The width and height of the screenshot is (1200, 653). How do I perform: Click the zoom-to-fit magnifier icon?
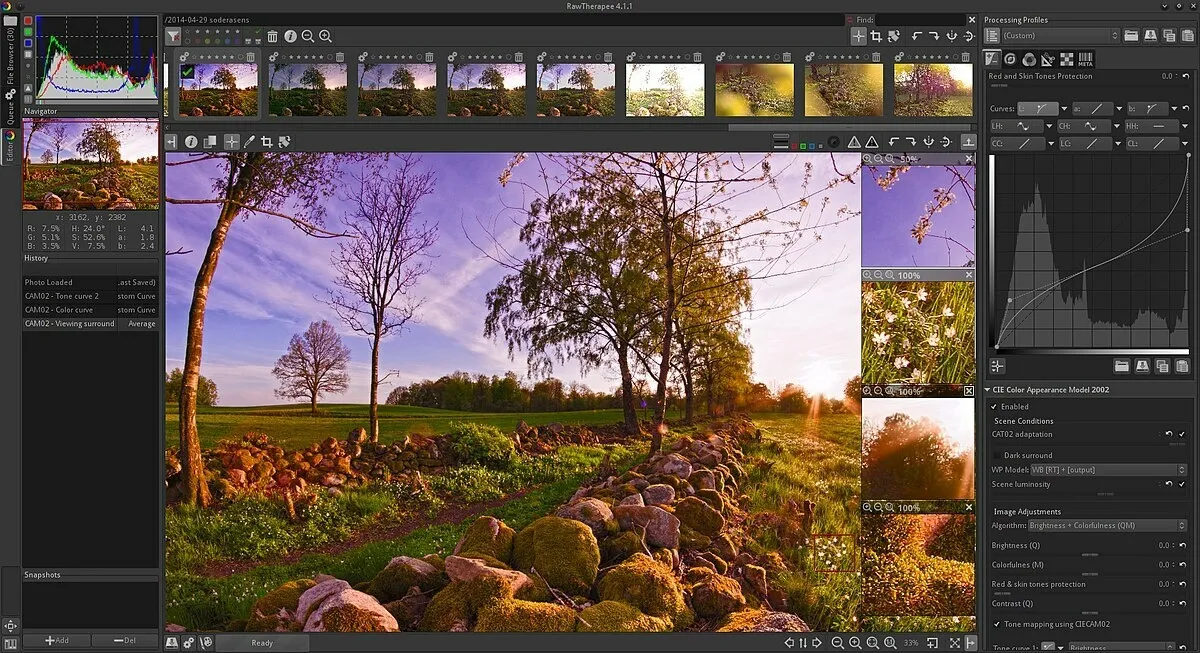pos(874,643)
